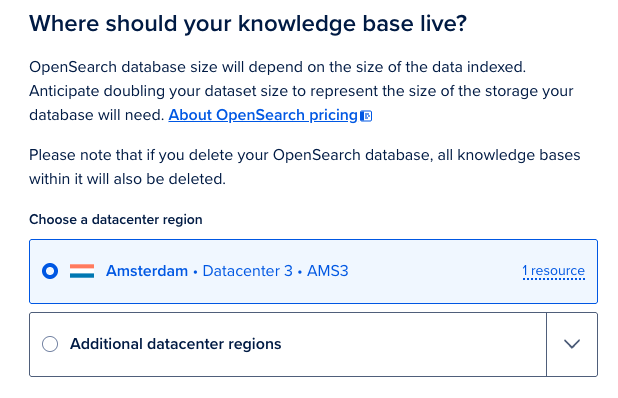
Task: Click the OpenSearch database size description text
Action: pos(301,91)
